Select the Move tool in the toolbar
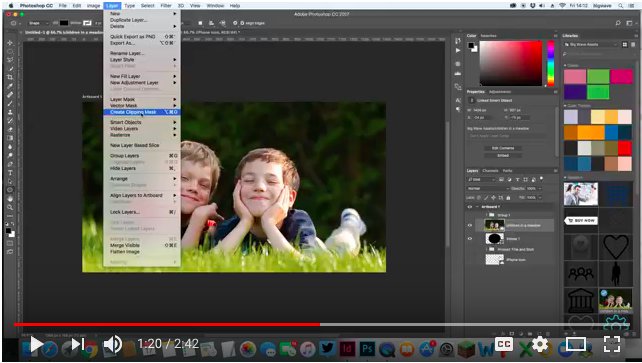Viewport: 642px width, 363px height. [10, 43]
